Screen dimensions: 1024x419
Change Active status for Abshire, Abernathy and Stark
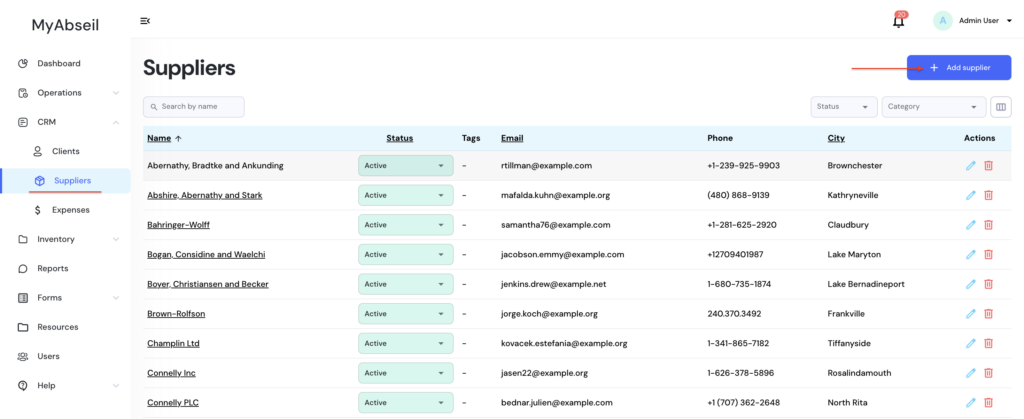click(x=405, y=196)
